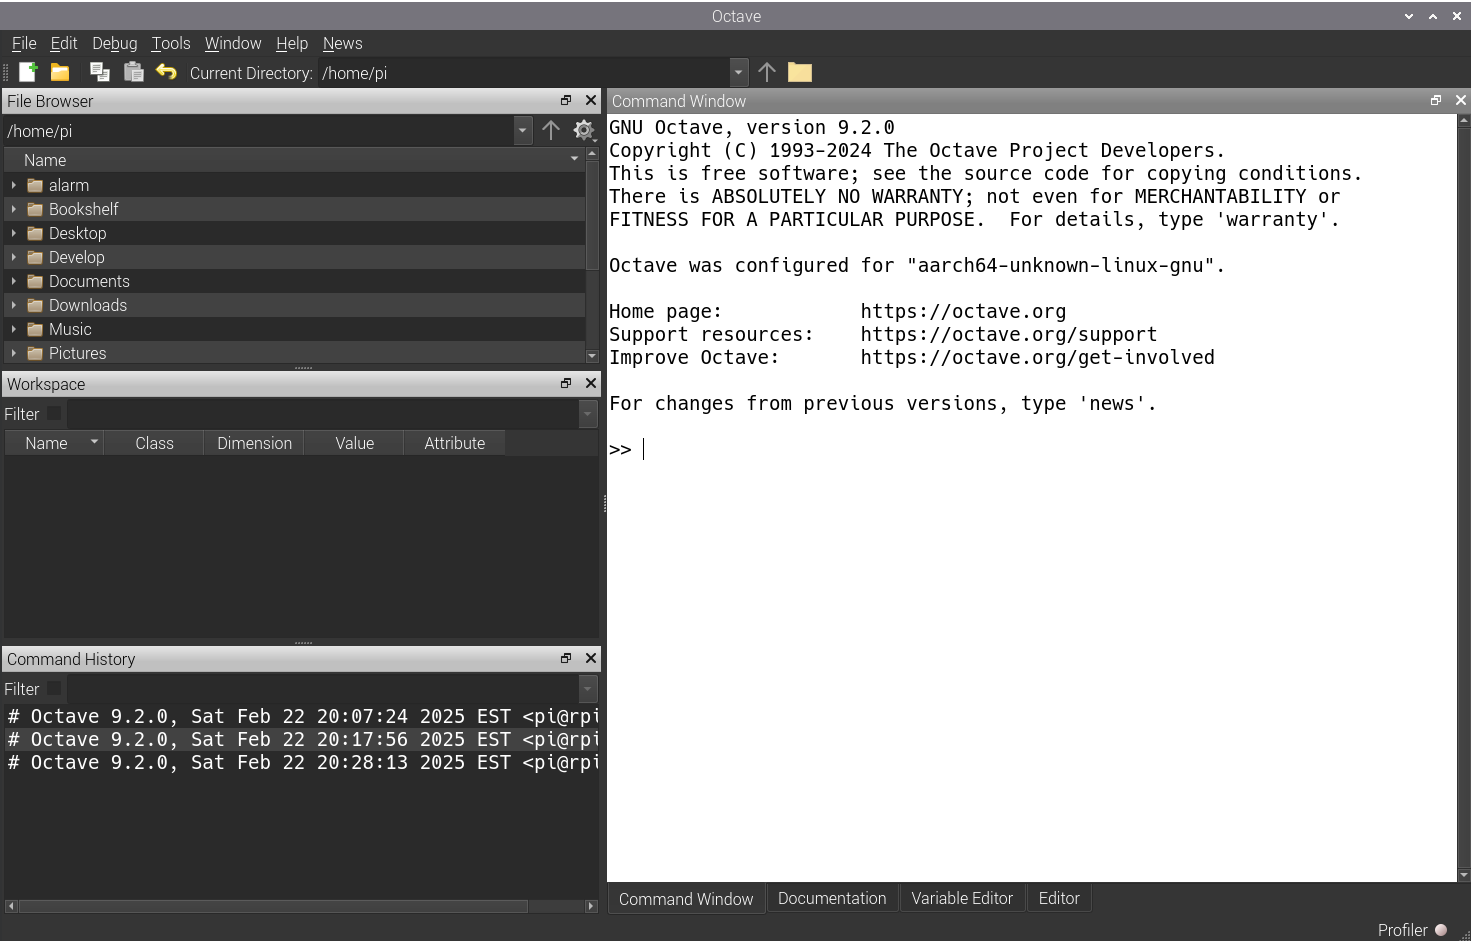Open the Window menu

pos(233,43)
